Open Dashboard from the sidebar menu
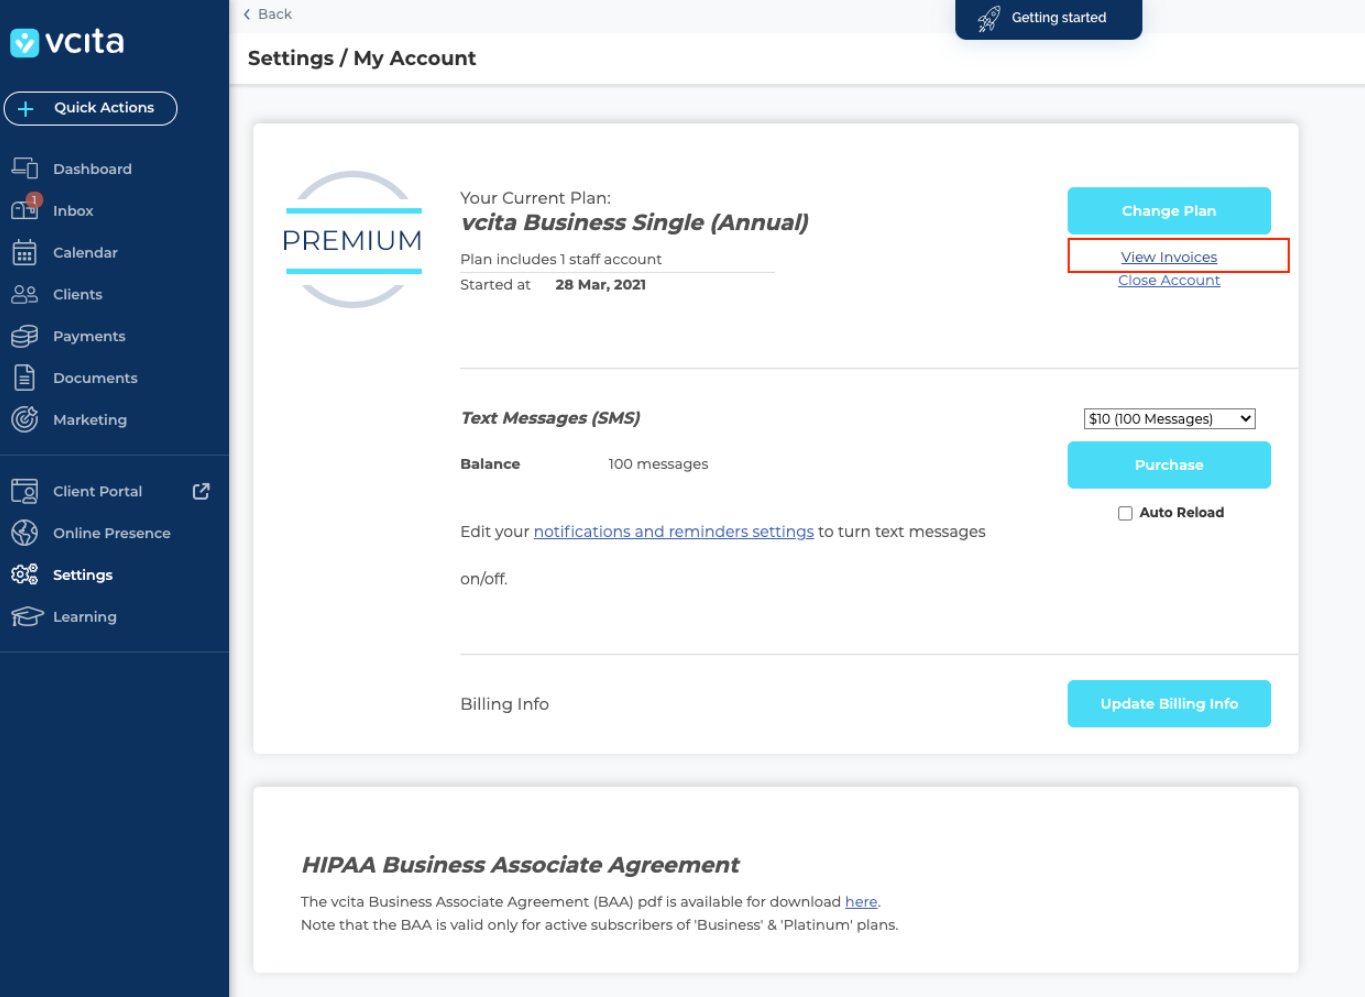Viewport: 1365px width, 997px height. (x=92, y=169)
